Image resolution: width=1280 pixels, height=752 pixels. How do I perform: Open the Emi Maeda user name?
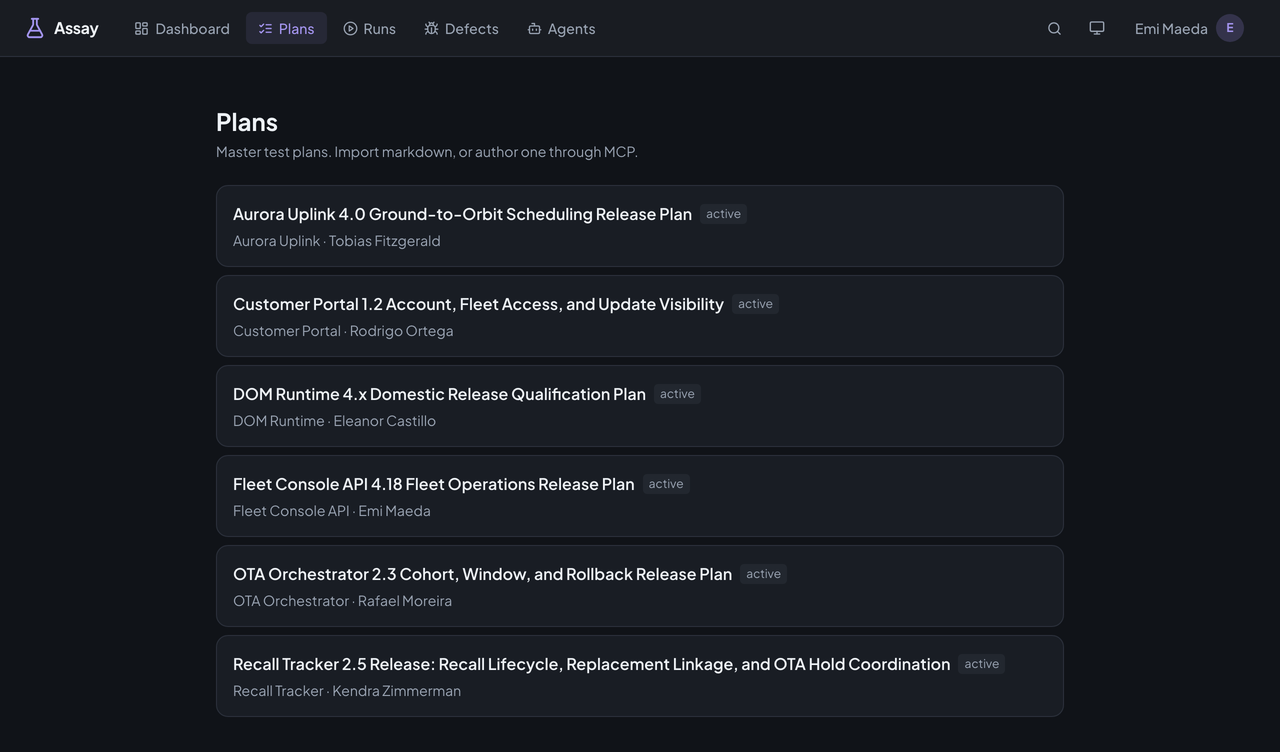point(1171,28)
